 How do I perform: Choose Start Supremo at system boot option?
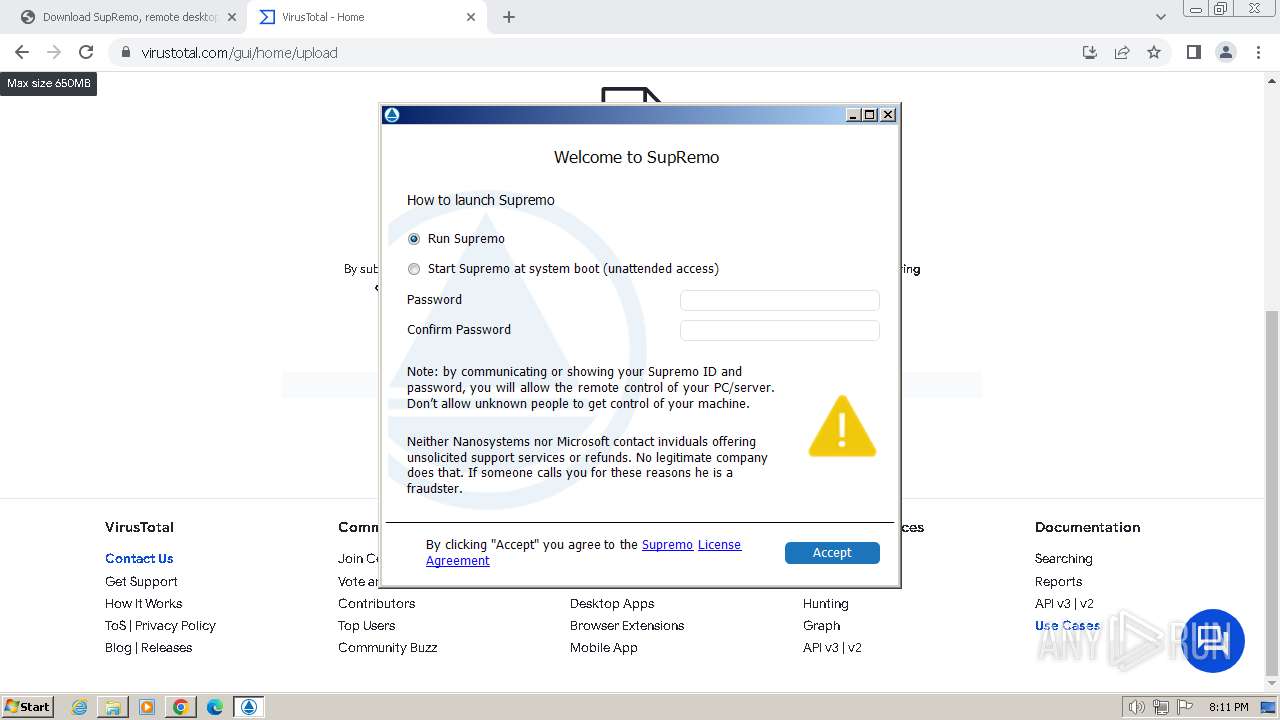coord(414,269)
